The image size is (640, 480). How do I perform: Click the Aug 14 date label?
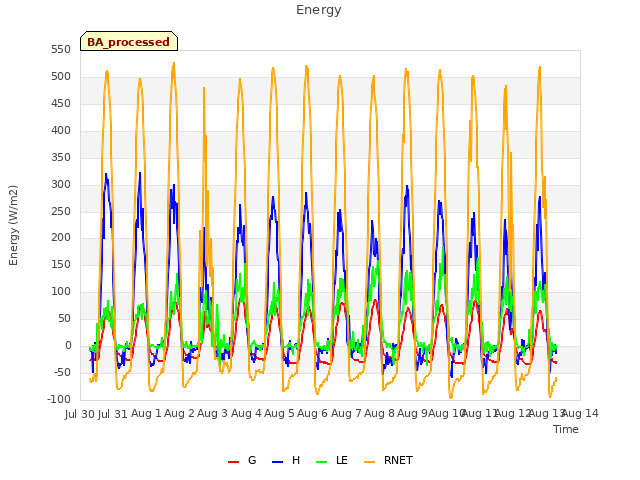581,413
